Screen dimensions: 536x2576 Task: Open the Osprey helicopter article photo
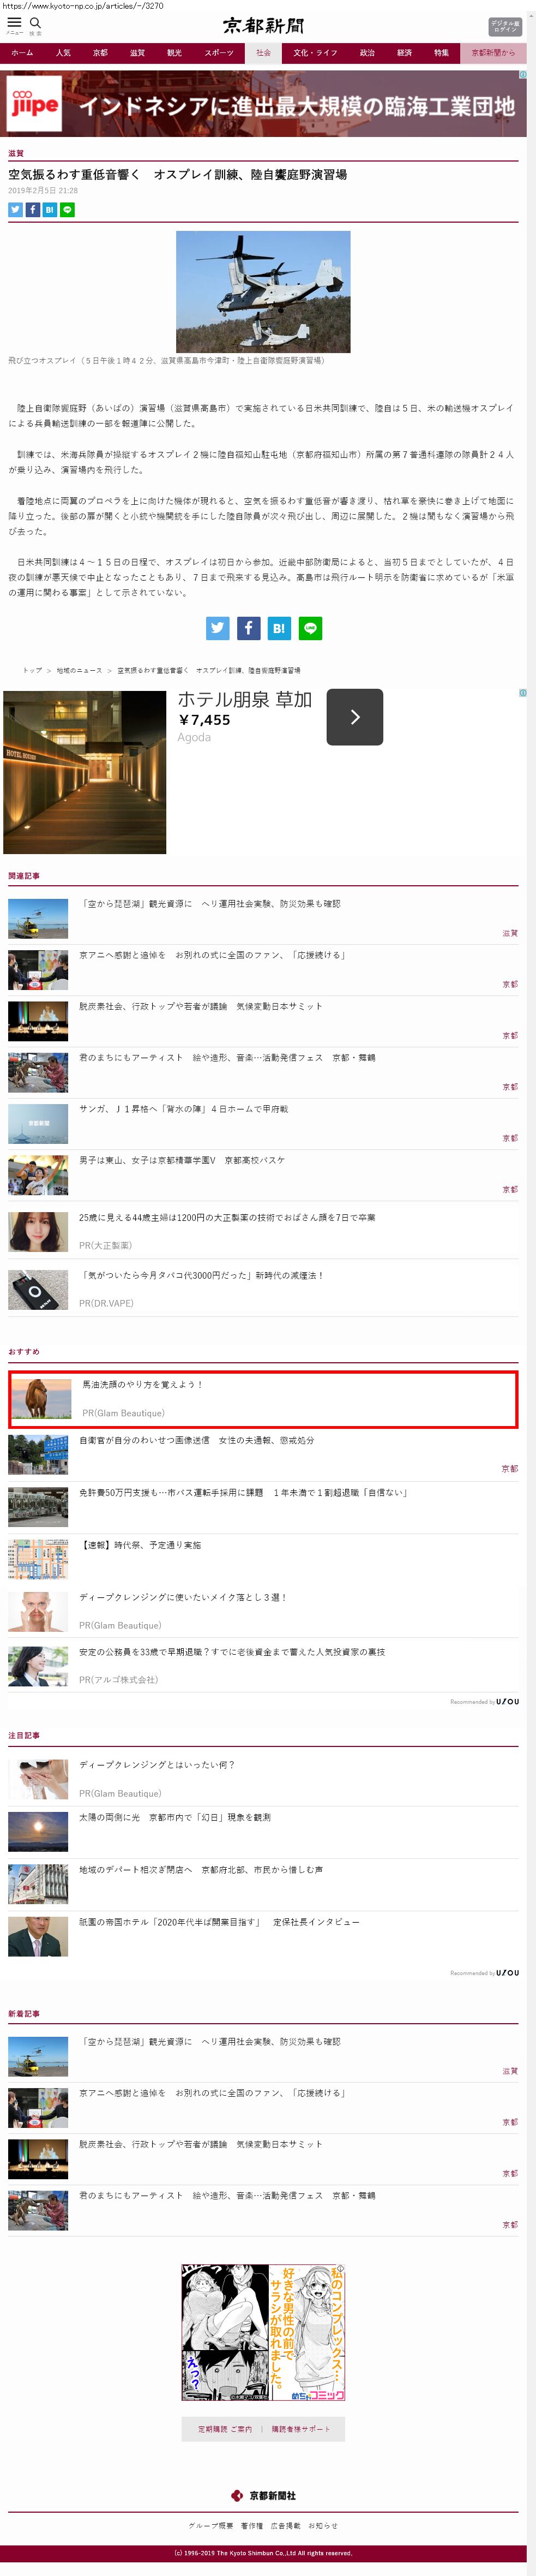[263, 291]
